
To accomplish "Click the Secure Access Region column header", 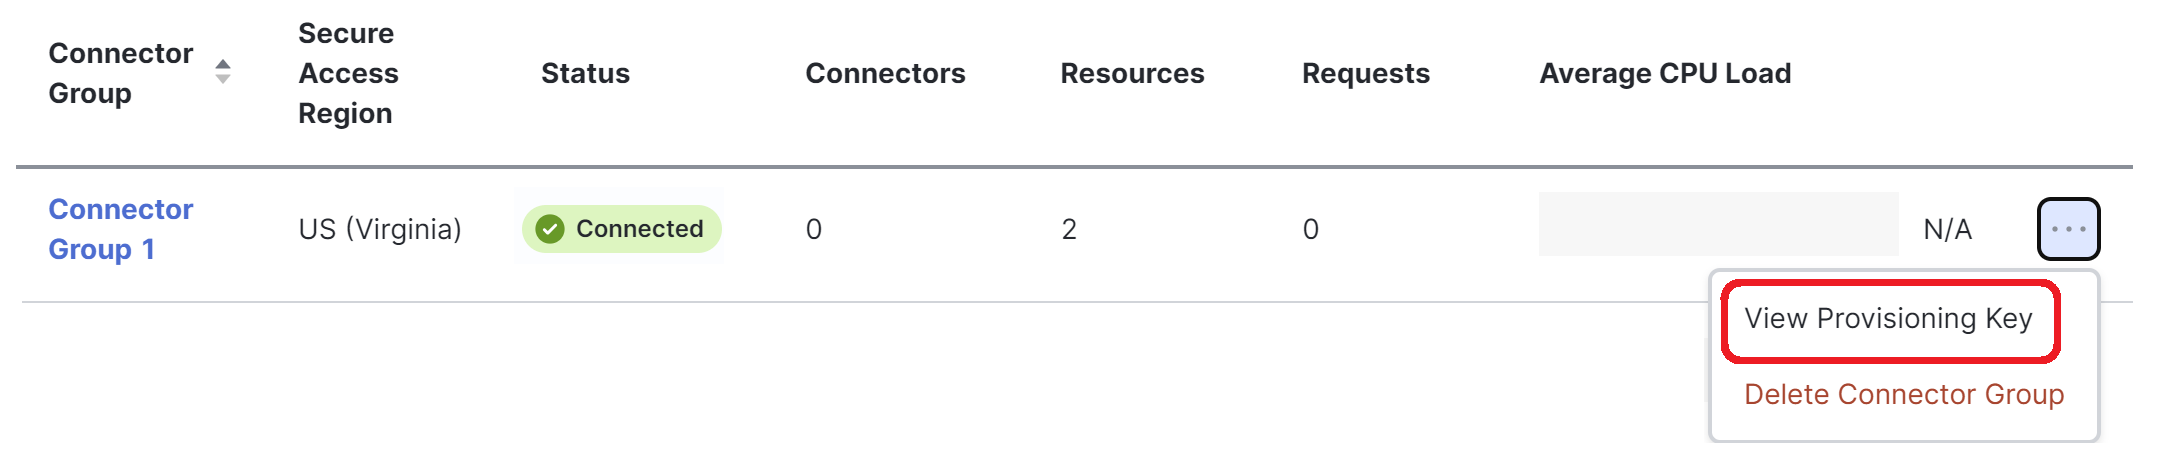I will (348, 73).
